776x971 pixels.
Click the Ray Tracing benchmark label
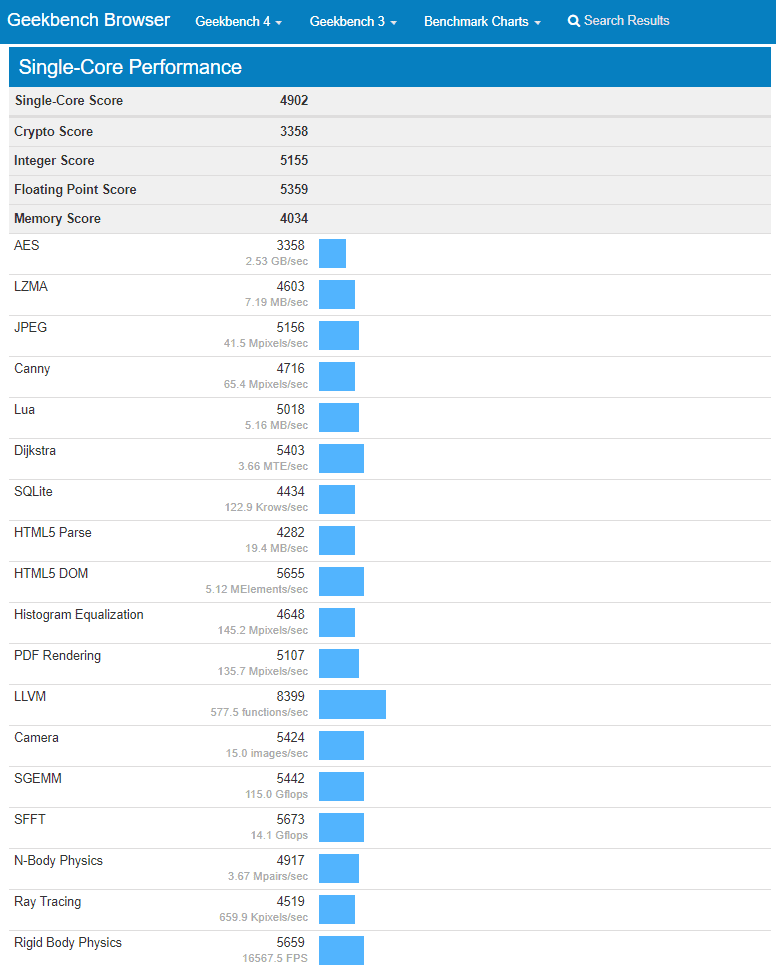pyautogui.click(x=47, y=901)
